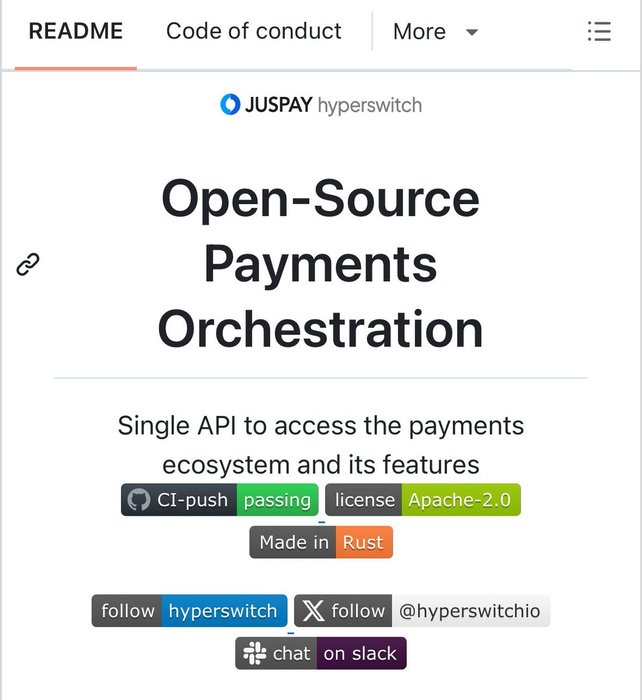Click the heading permalink chain icon

click(x=28, y=264)
